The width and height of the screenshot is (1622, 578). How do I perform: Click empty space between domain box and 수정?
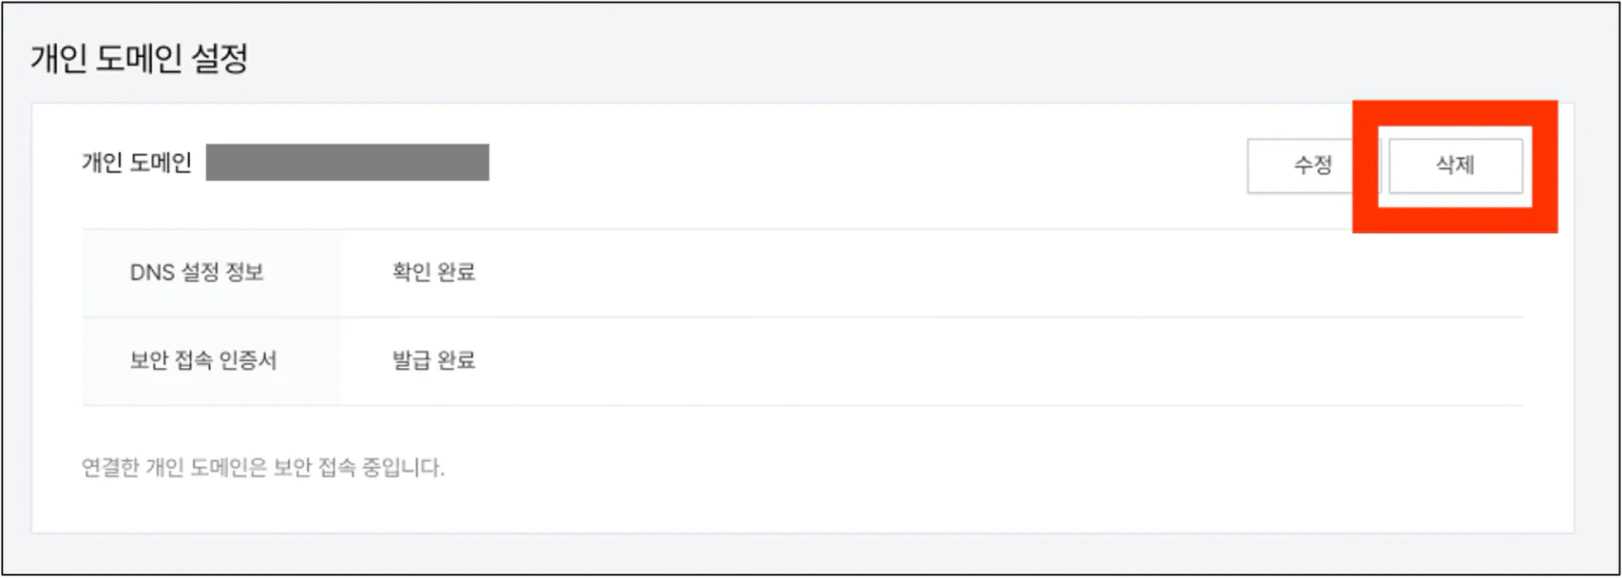(860, 163)
